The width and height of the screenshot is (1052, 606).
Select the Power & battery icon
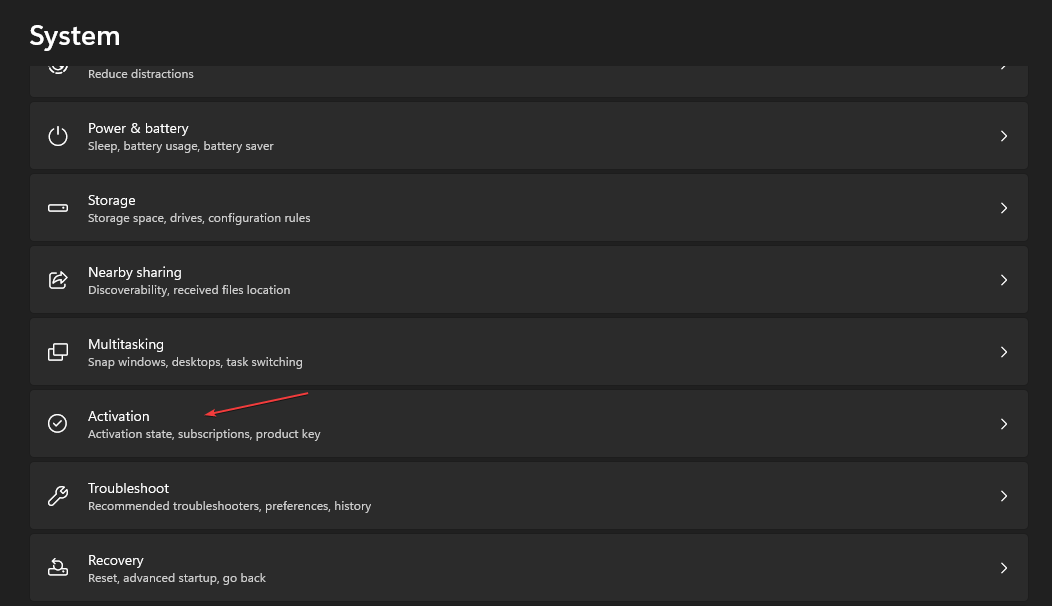(57, 135)
